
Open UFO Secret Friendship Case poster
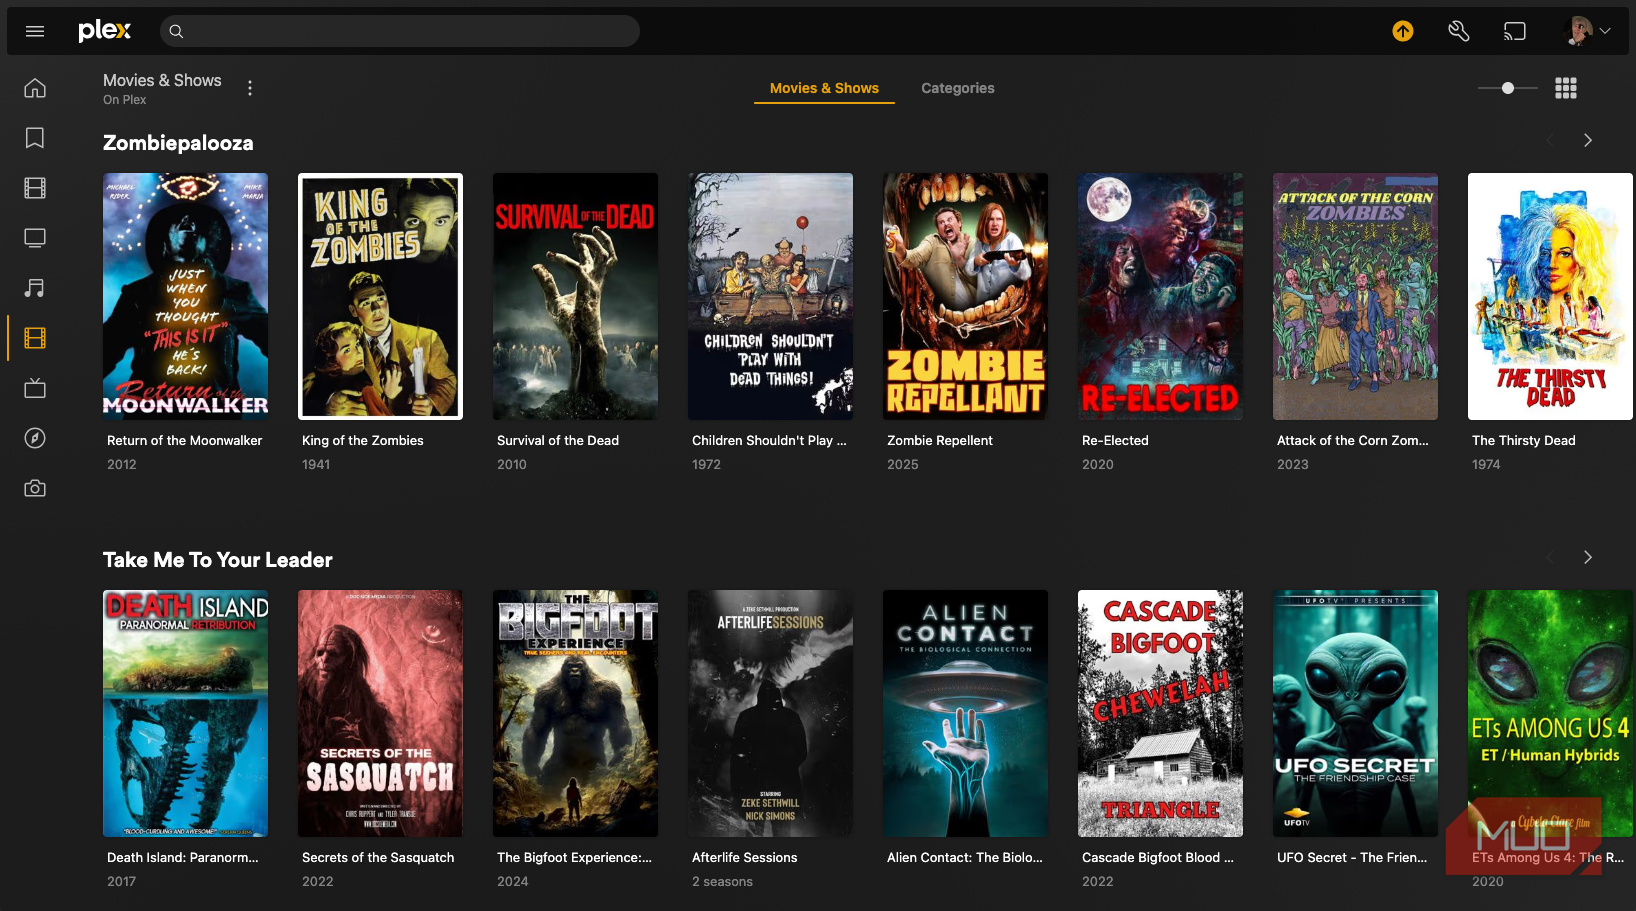point(1355,713)
